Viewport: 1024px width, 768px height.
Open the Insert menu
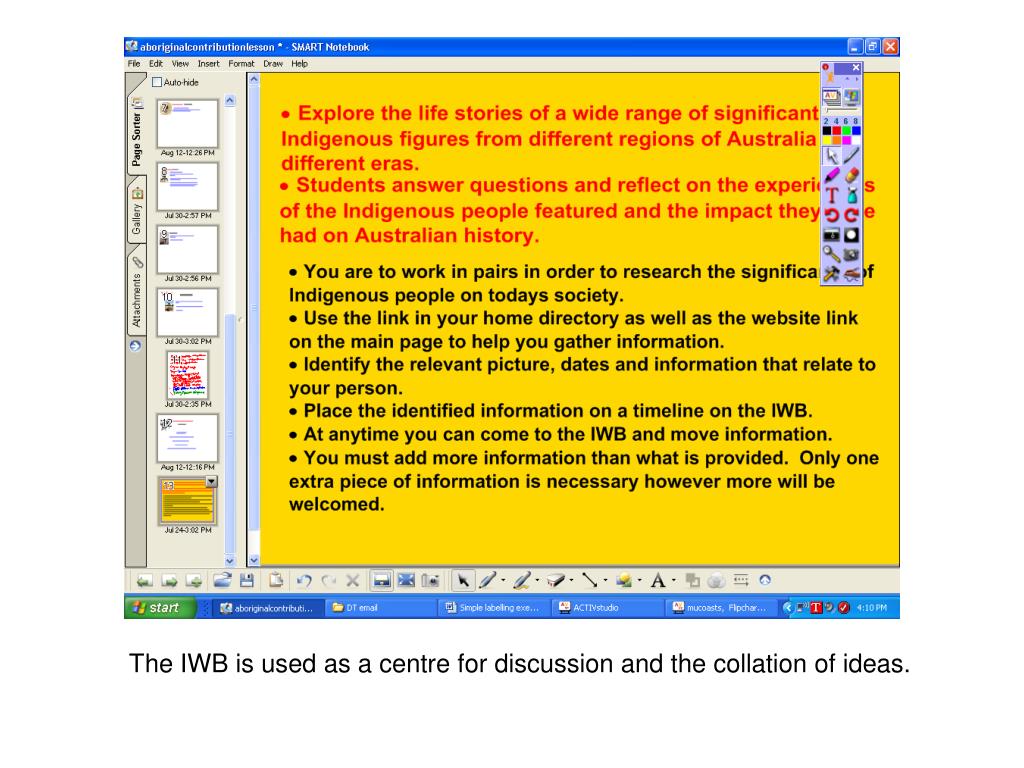click(208, 64)
